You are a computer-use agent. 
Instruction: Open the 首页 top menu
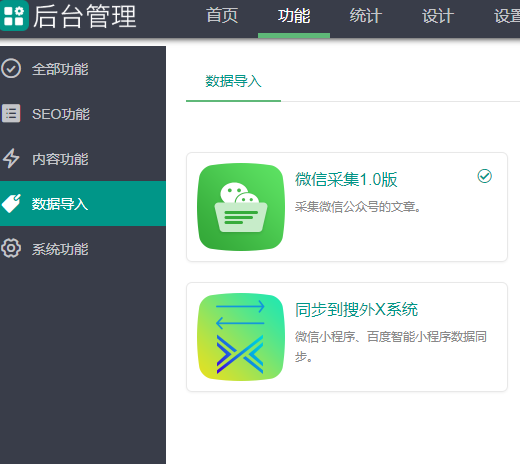point(222,16)
